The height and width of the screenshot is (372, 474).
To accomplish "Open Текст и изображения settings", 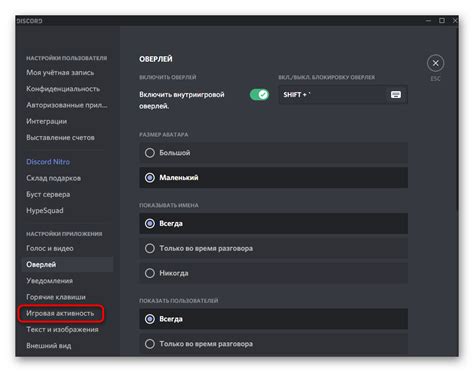I will click(x=62, y=330).
